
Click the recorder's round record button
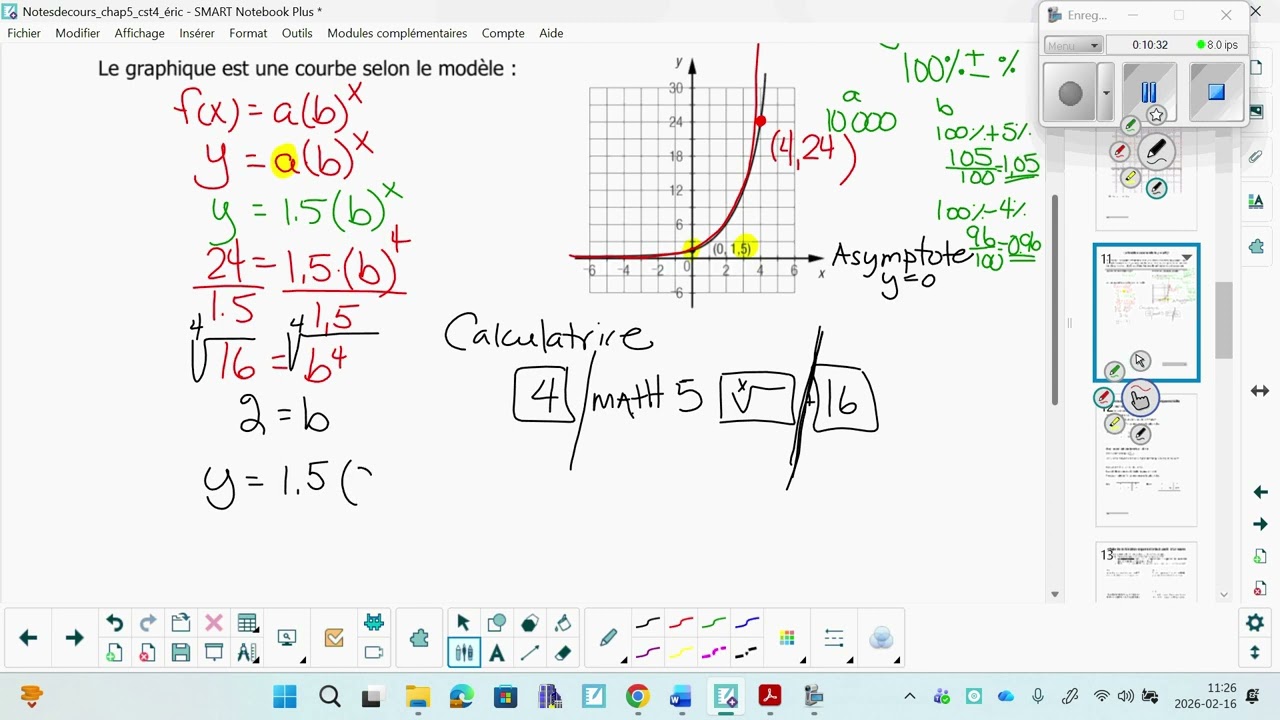tap(1070, 93)
